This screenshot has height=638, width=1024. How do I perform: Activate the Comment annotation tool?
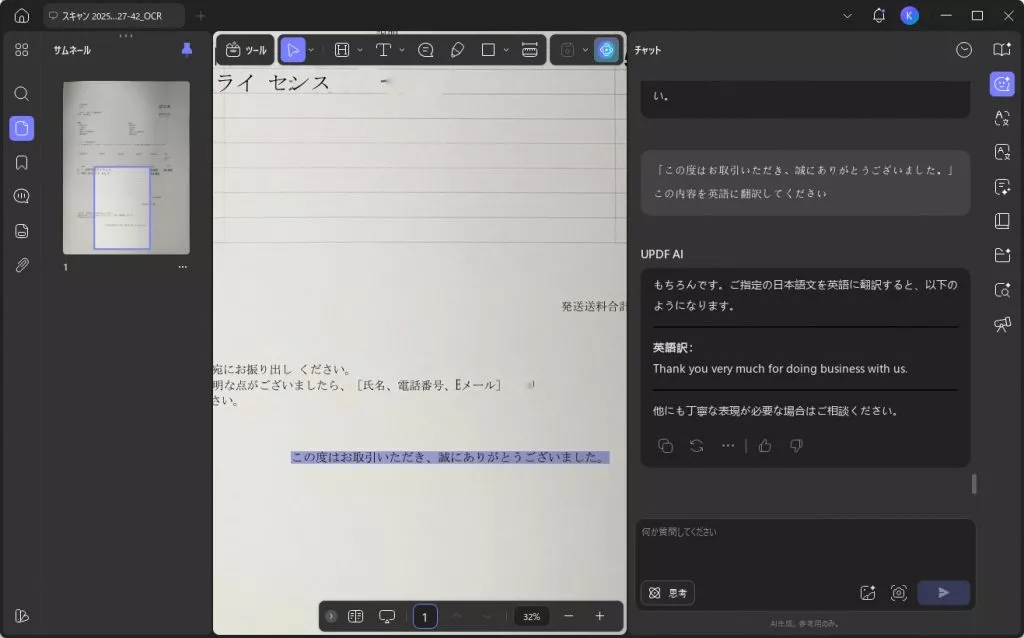[425, 49]
